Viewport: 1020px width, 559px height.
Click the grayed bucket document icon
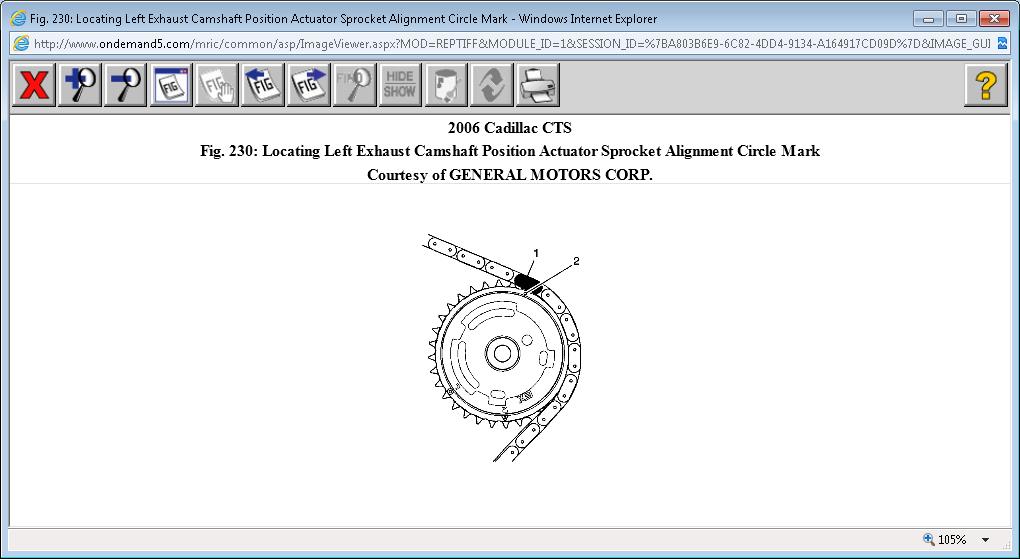click(446, 85)
